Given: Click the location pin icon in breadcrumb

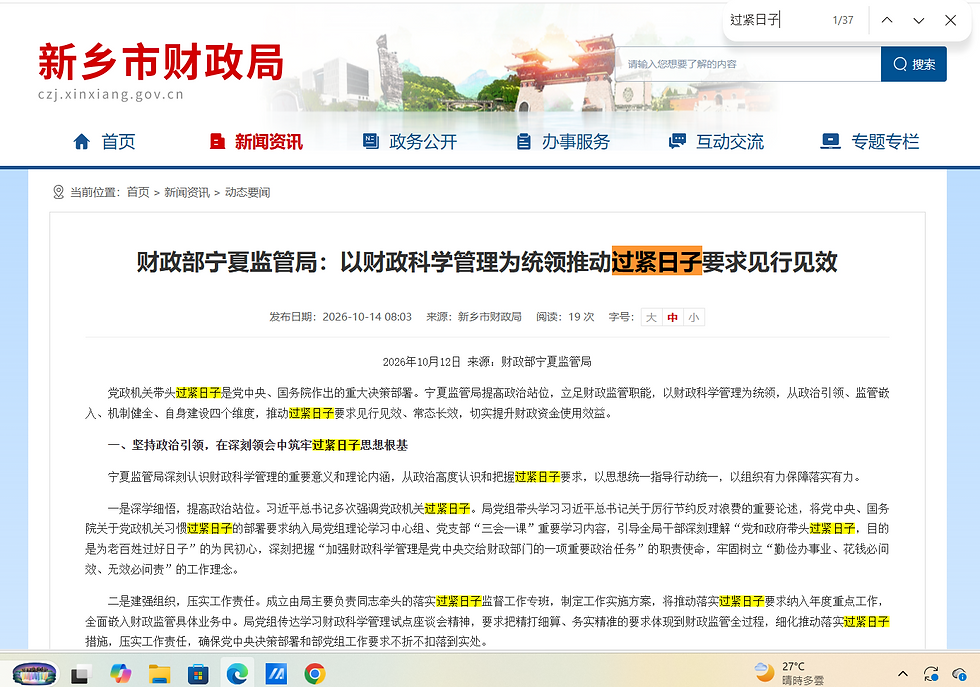Looking at the screenshot, I should [x=58, y=192].
